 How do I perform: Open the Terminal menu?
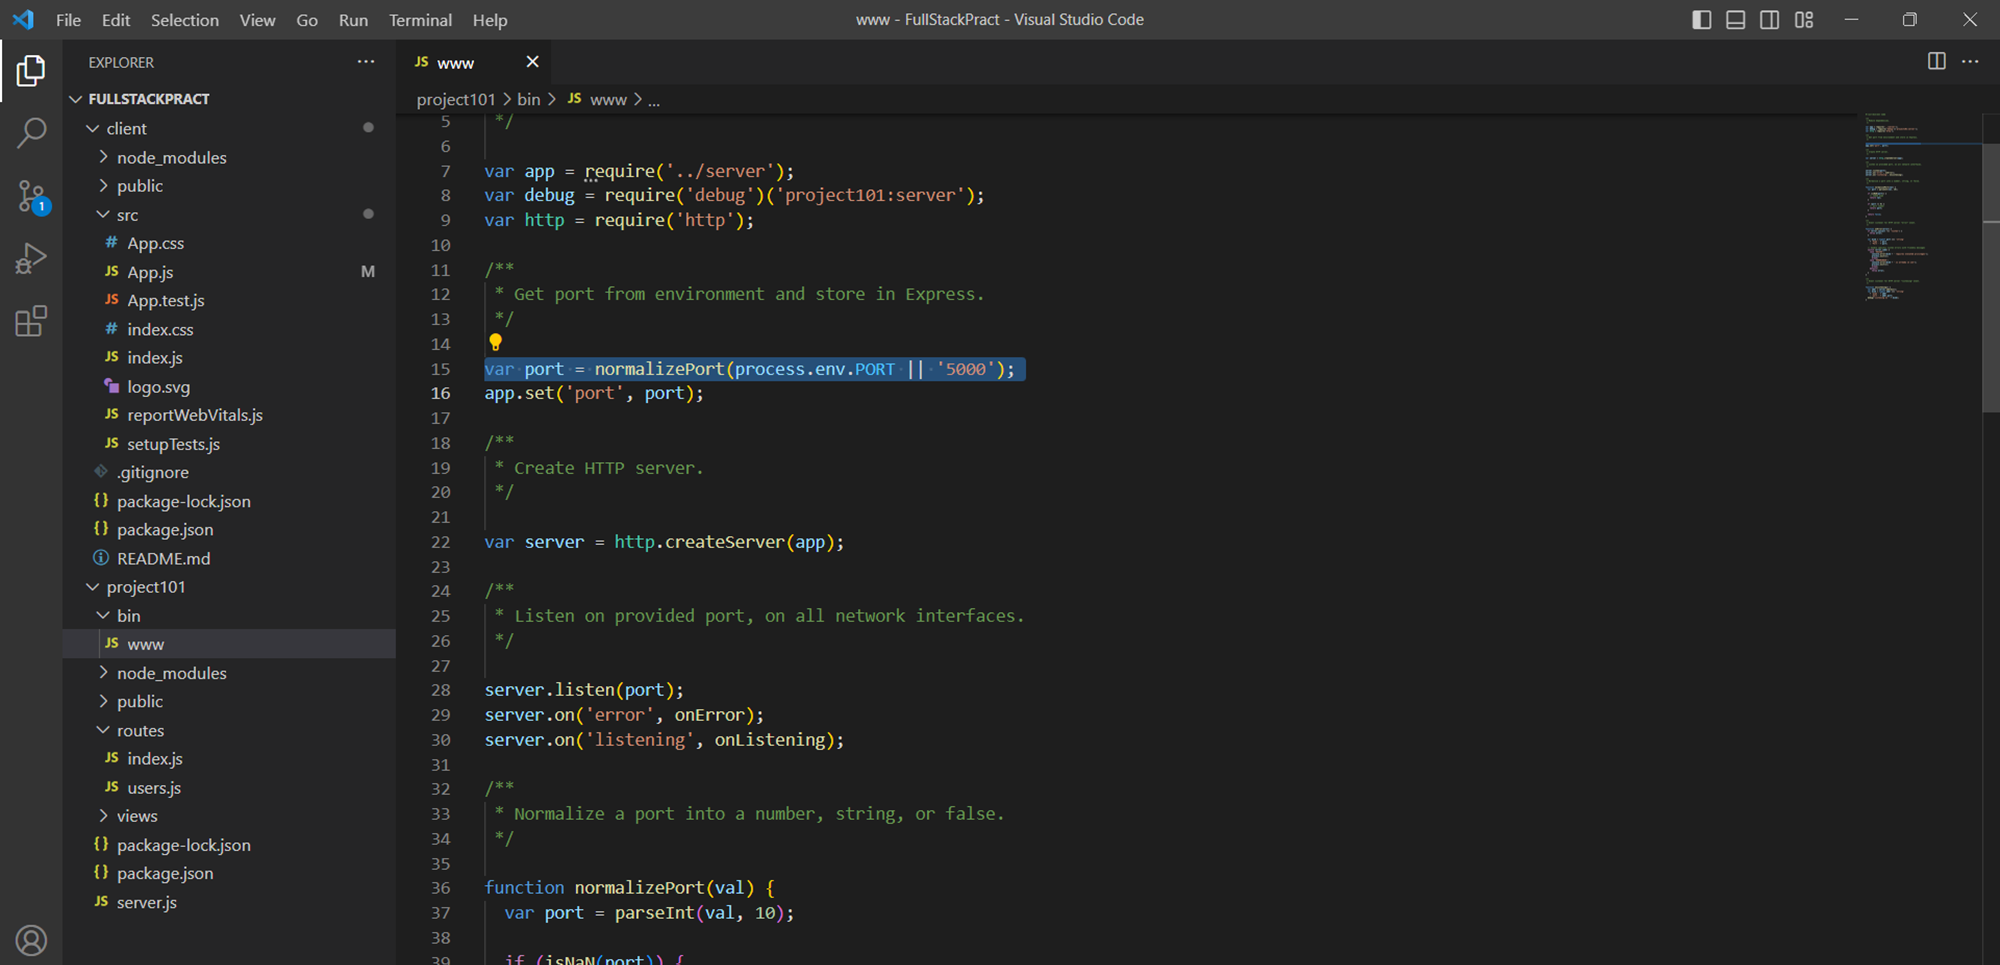(420, 20)
